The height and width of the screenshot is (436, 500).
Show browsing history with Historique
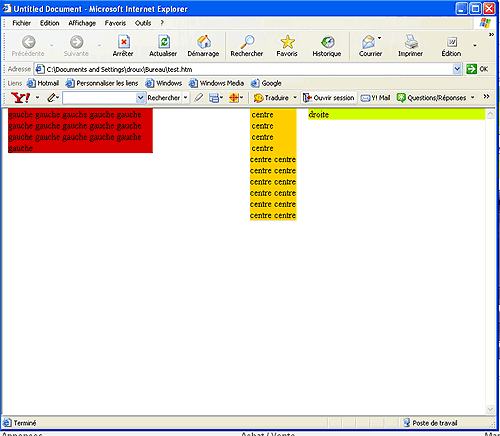(x=327, y=46)
